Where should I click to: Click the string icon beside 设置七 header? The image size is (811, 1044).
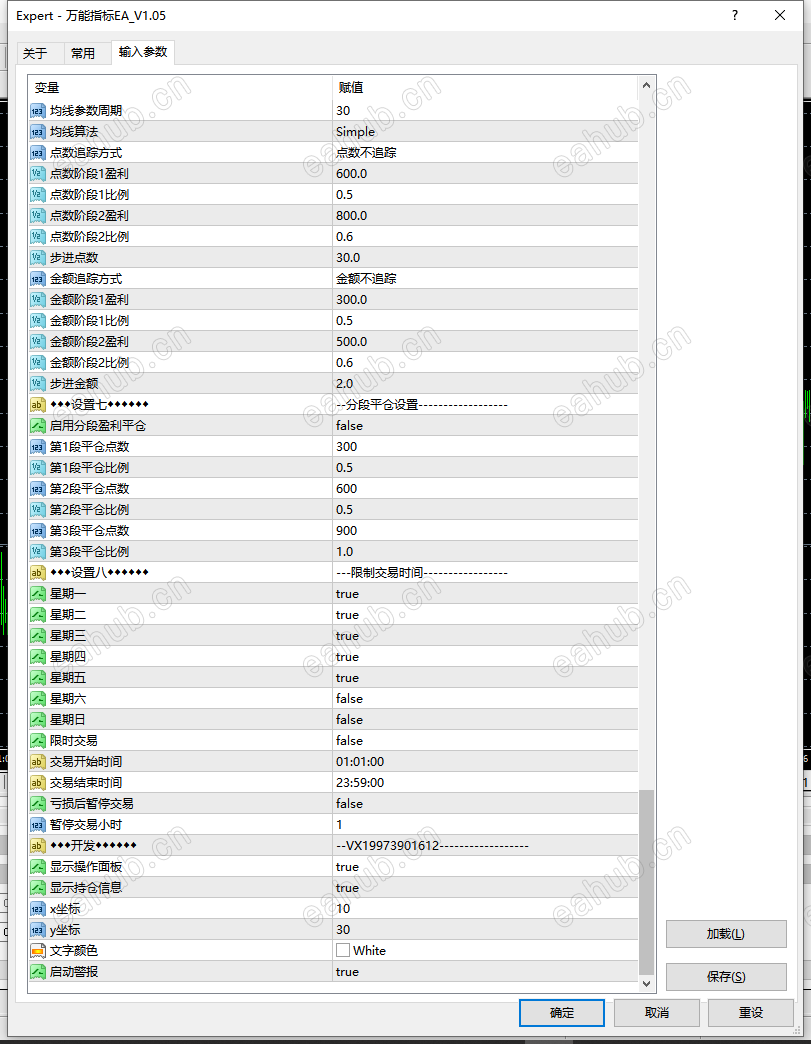coord(38,405)
